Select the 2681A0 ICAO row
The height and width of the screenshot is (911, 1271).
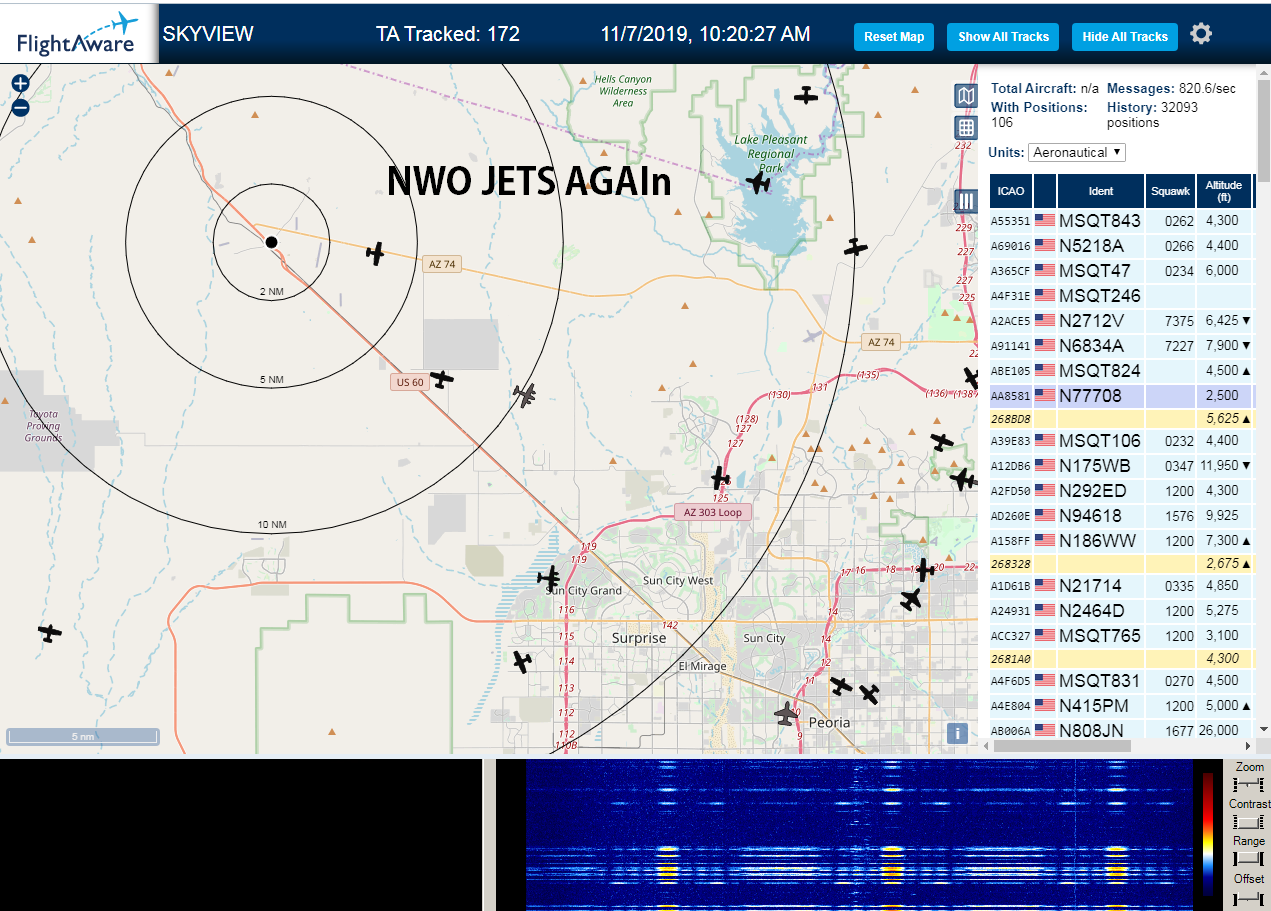(1121, 658)
